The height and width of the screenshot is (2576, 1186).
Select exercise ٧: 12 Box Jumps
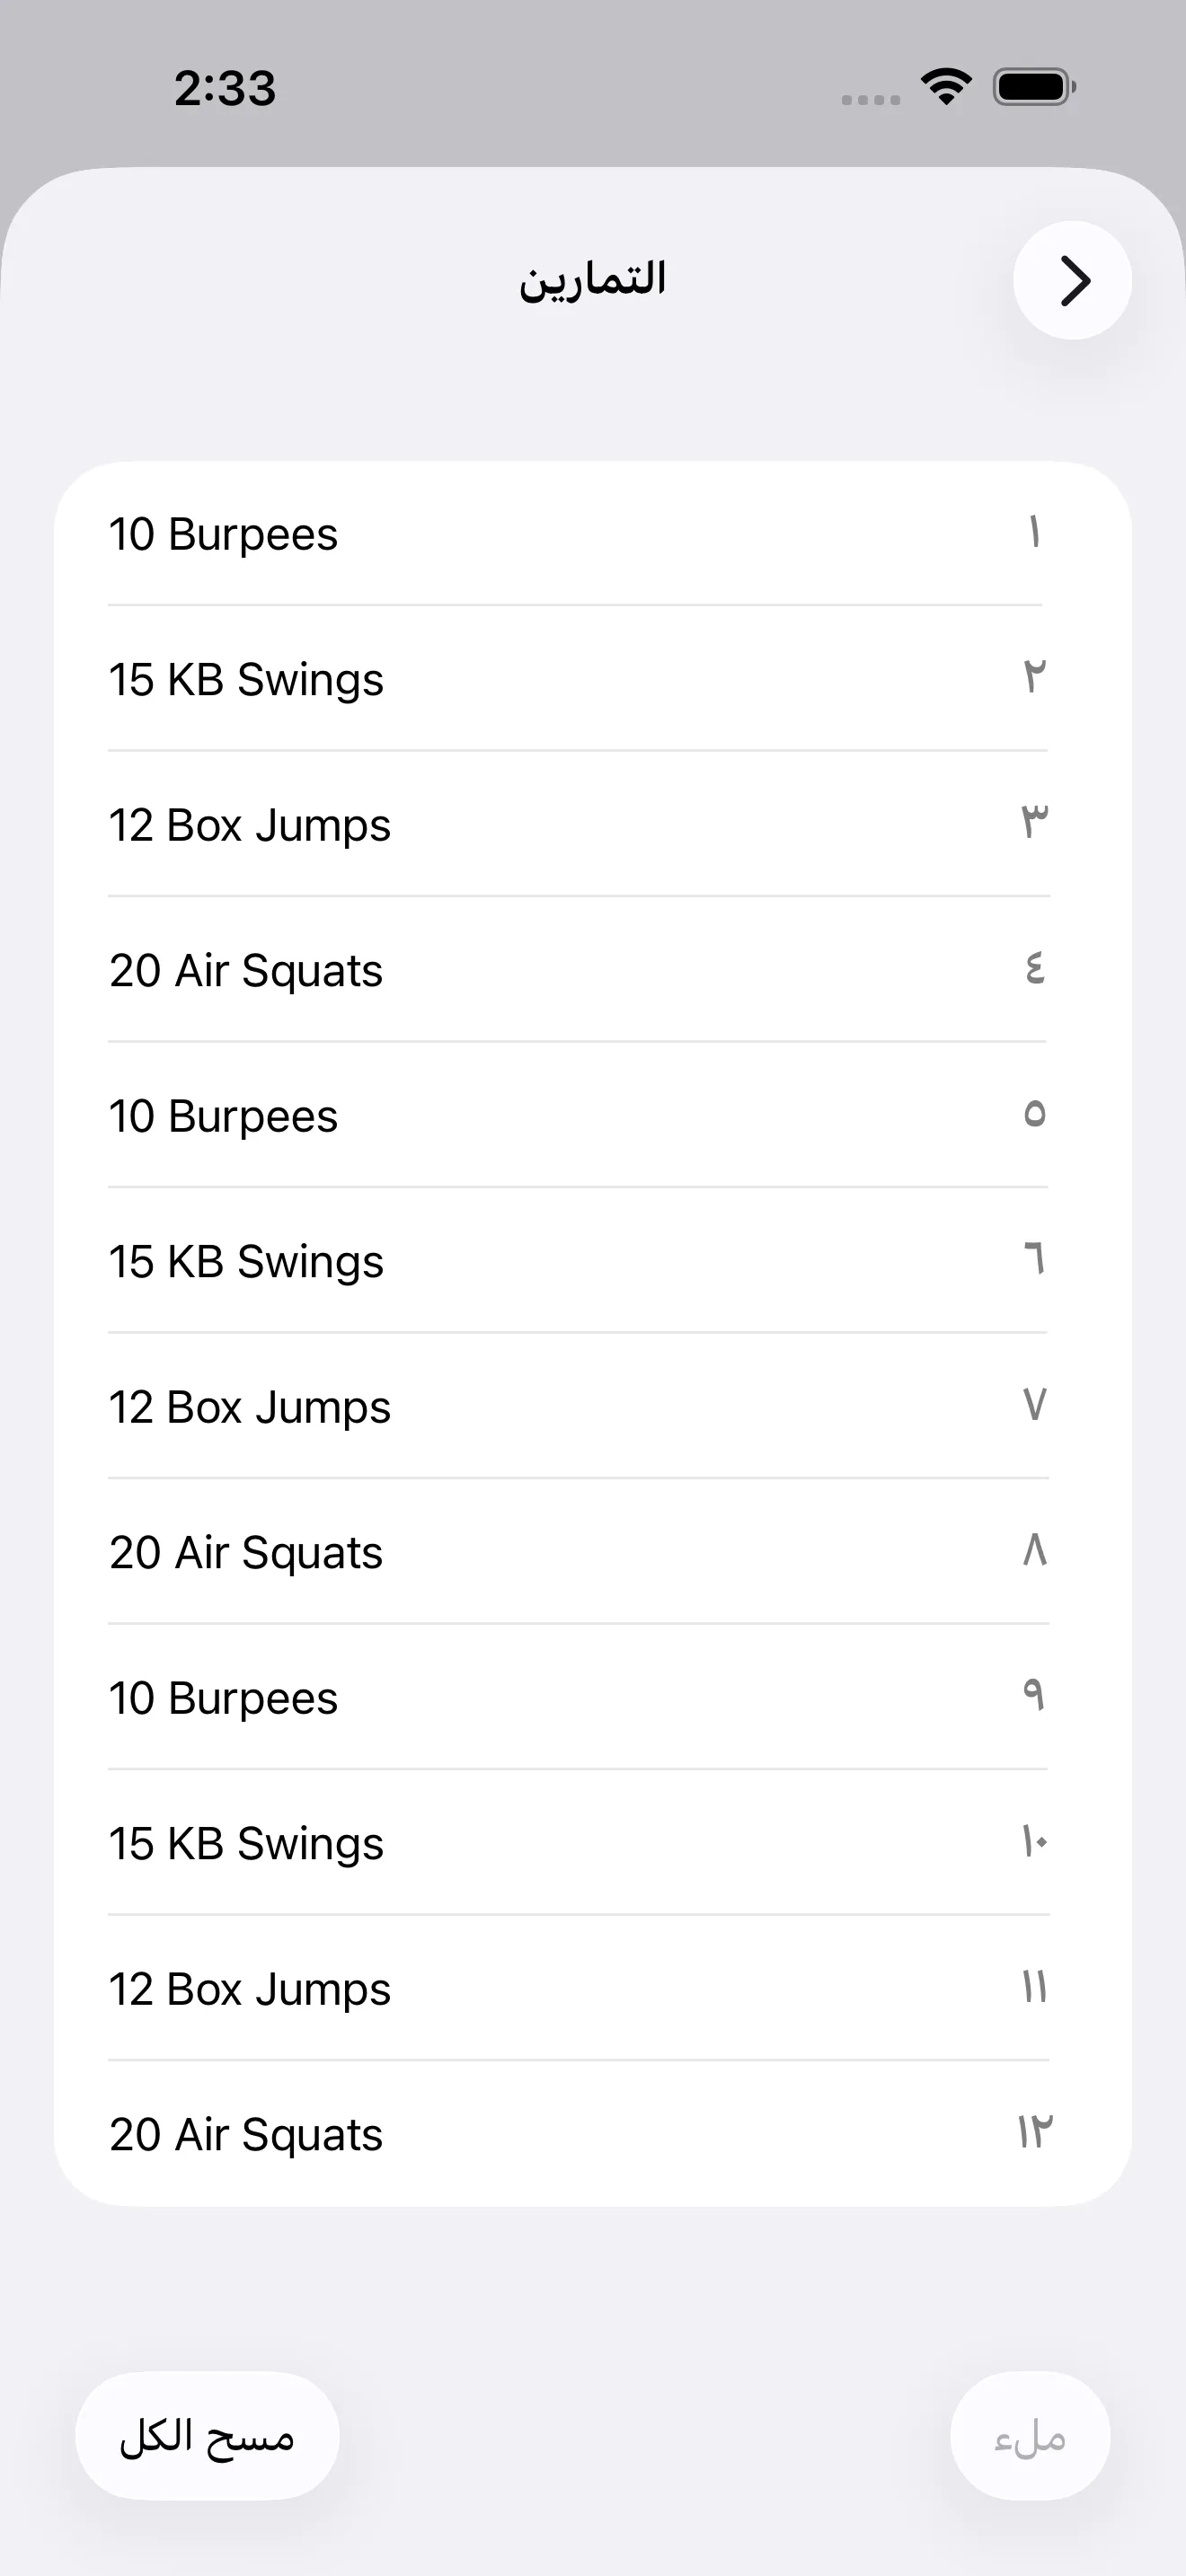click(592, 1407)
